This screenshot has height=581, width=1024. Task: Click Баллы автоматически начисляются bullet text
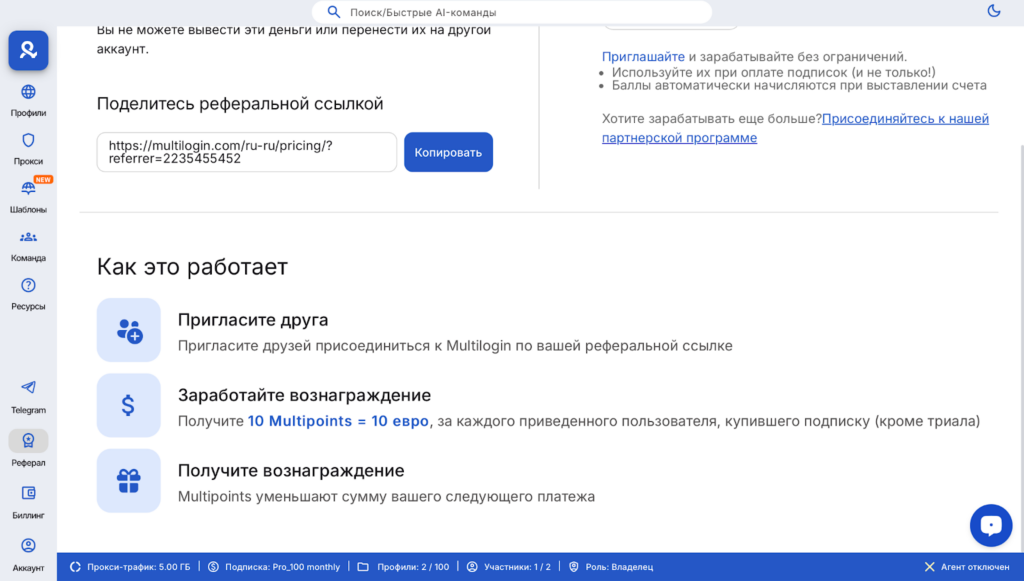(799, 86)
